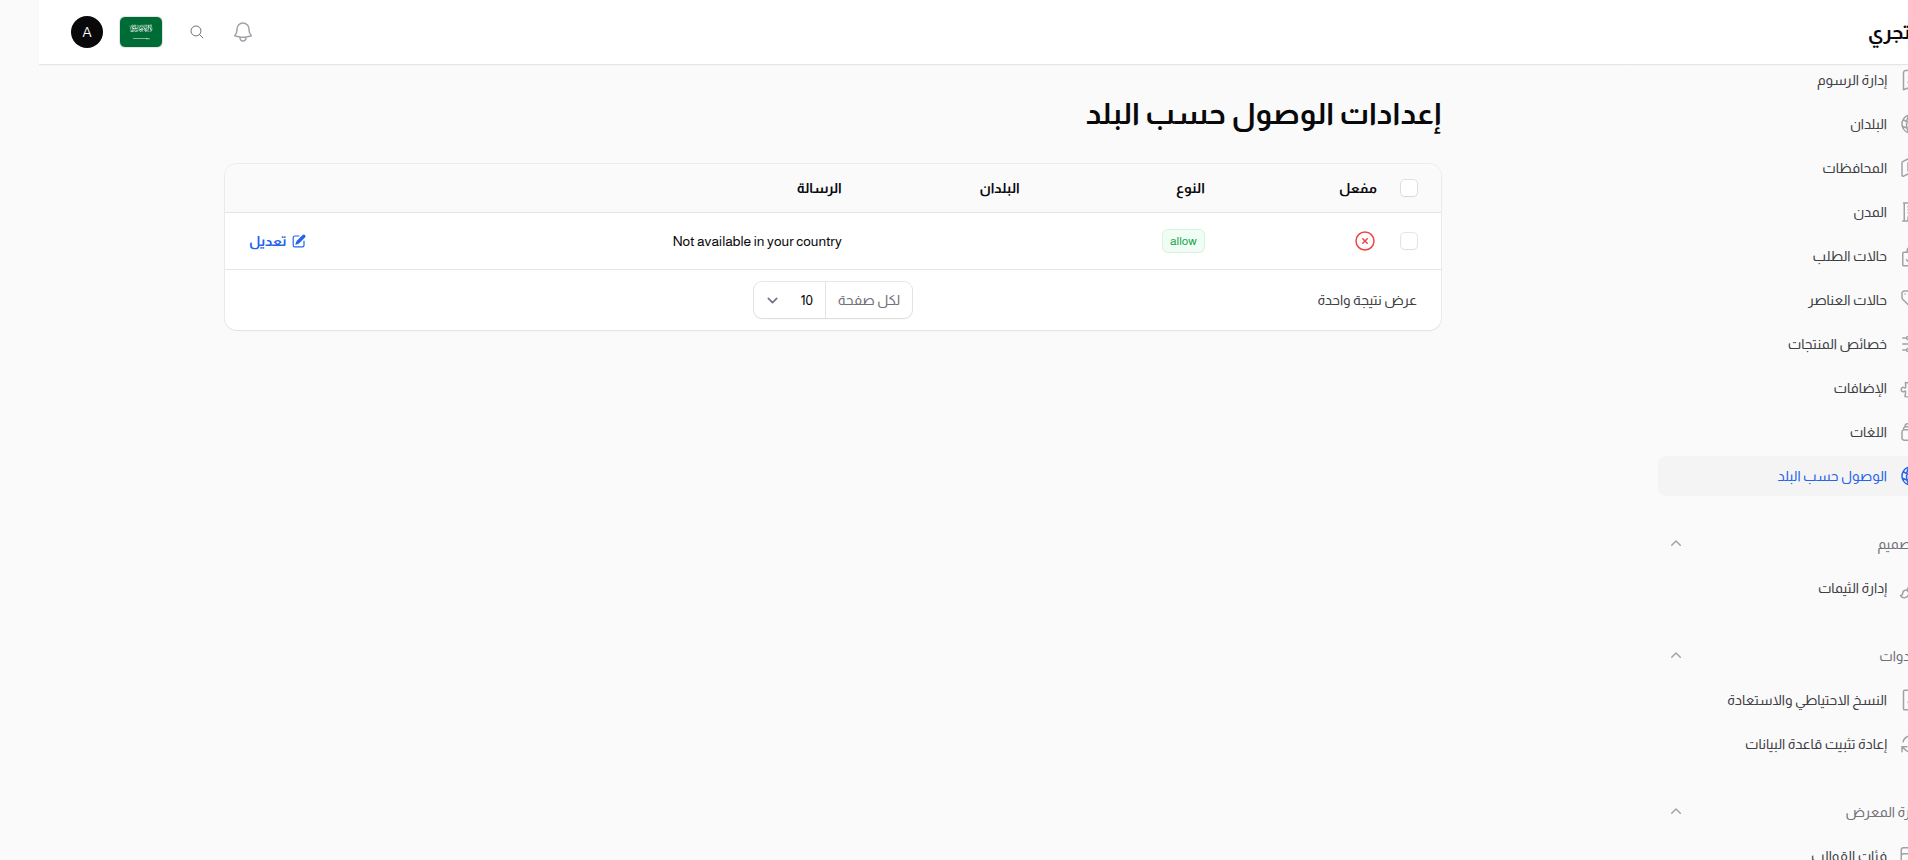Sort by مفعل column header
Screen dimensions: 1908x860
1358,188
